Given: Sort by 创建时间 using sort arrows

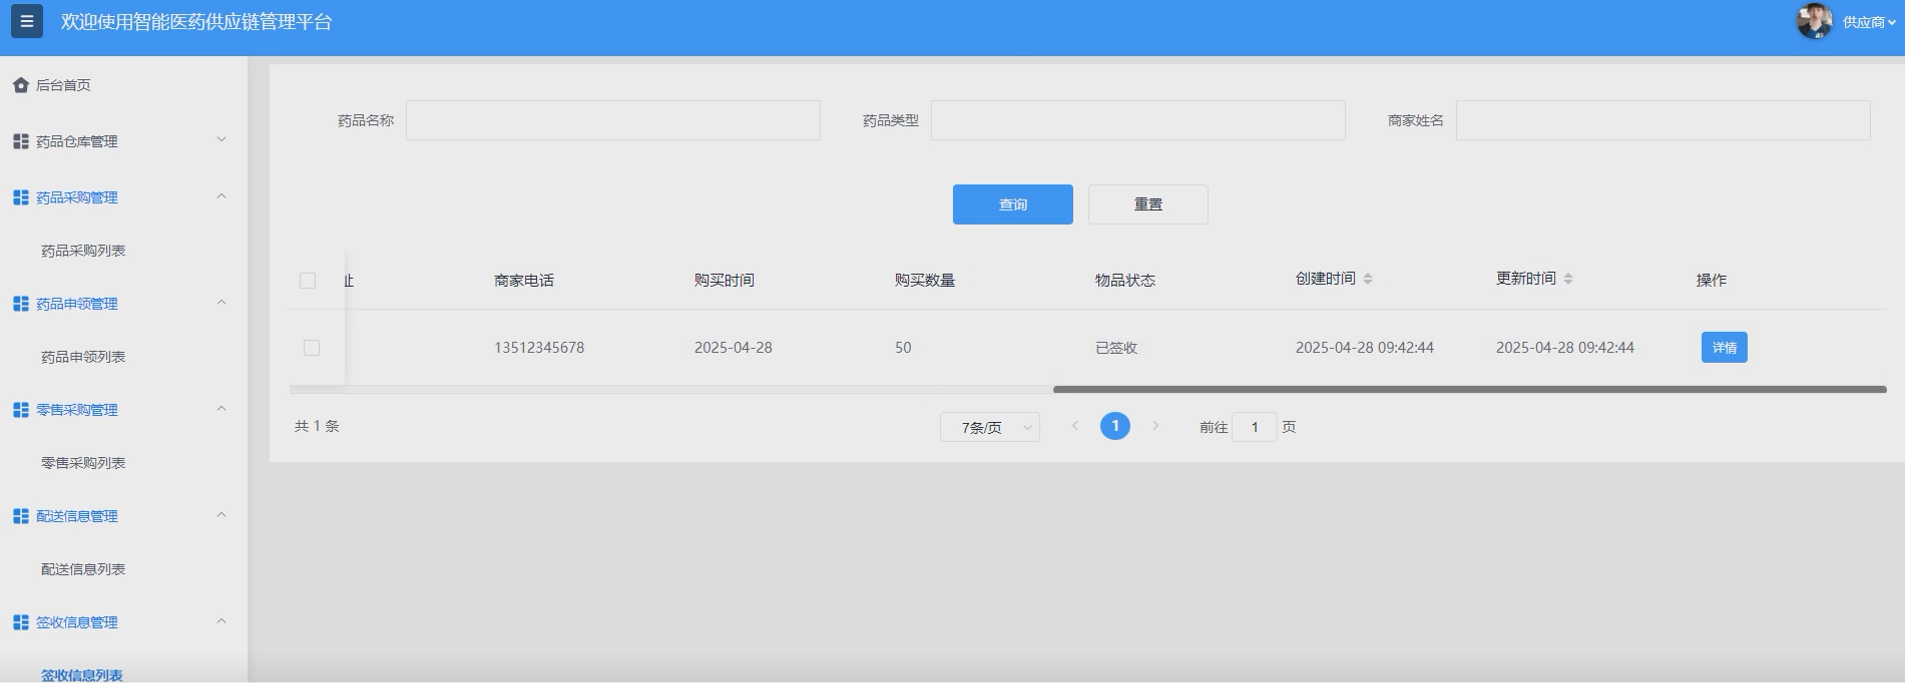Looking at the screenshot, I should [1368, 279].
